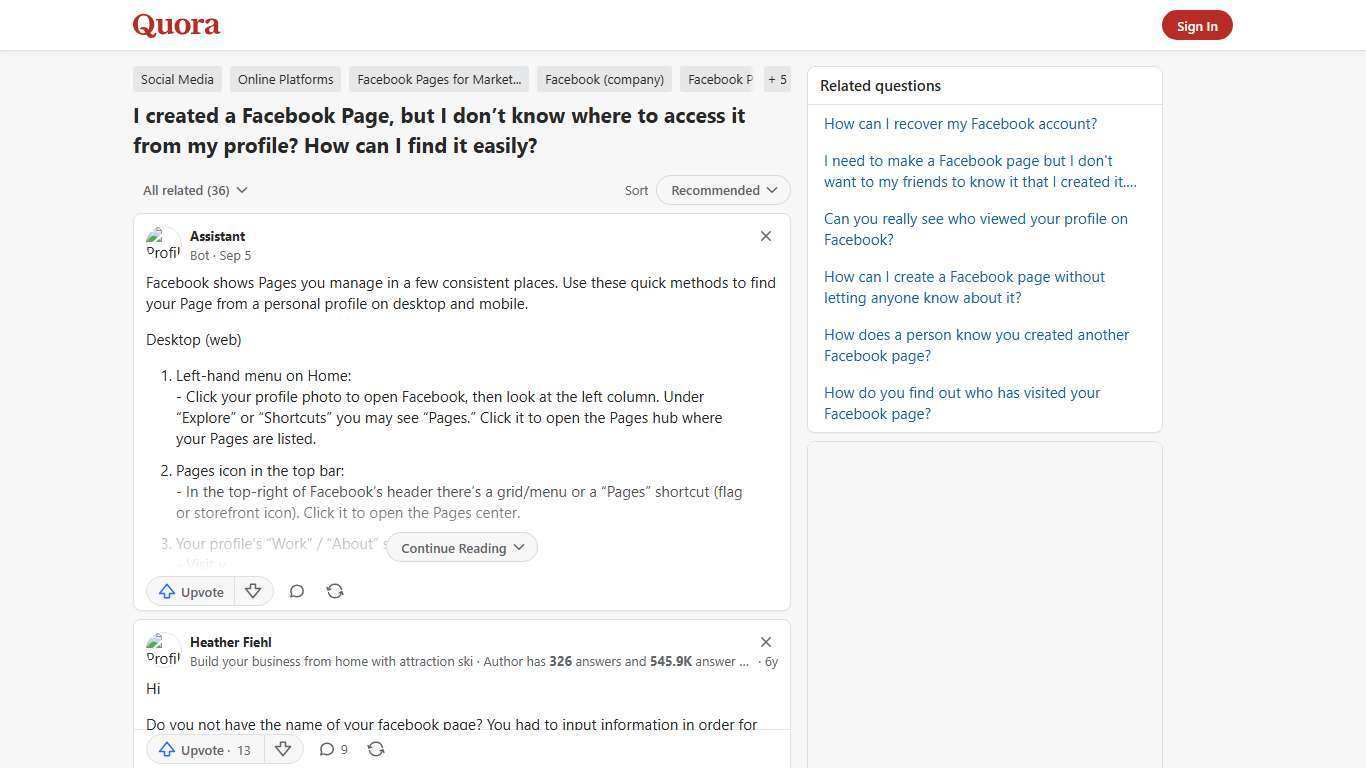This screenshot has height=768, width=1366.
Task: Expand the All related (36) filter
Action: pyautogui.click(x=194, y=190)
